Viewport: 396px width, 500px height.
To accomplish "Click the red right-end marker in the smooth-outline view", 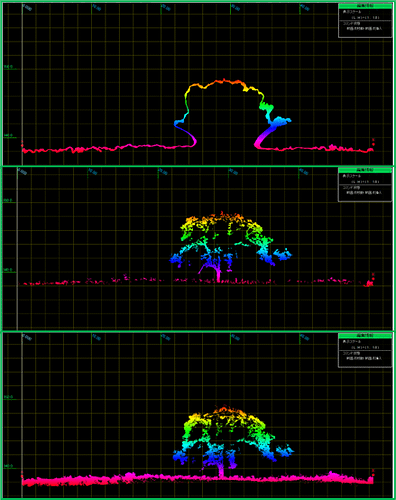I will point(373,142).
